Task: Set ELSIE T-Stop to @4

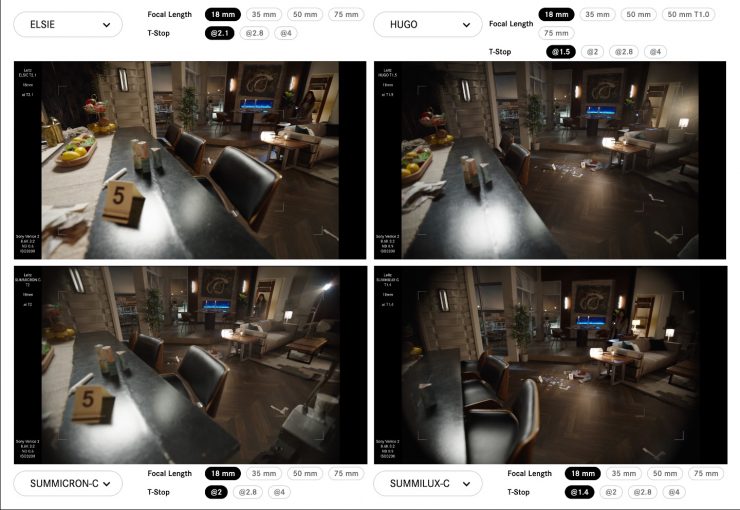Action: [x=286, y=33]
